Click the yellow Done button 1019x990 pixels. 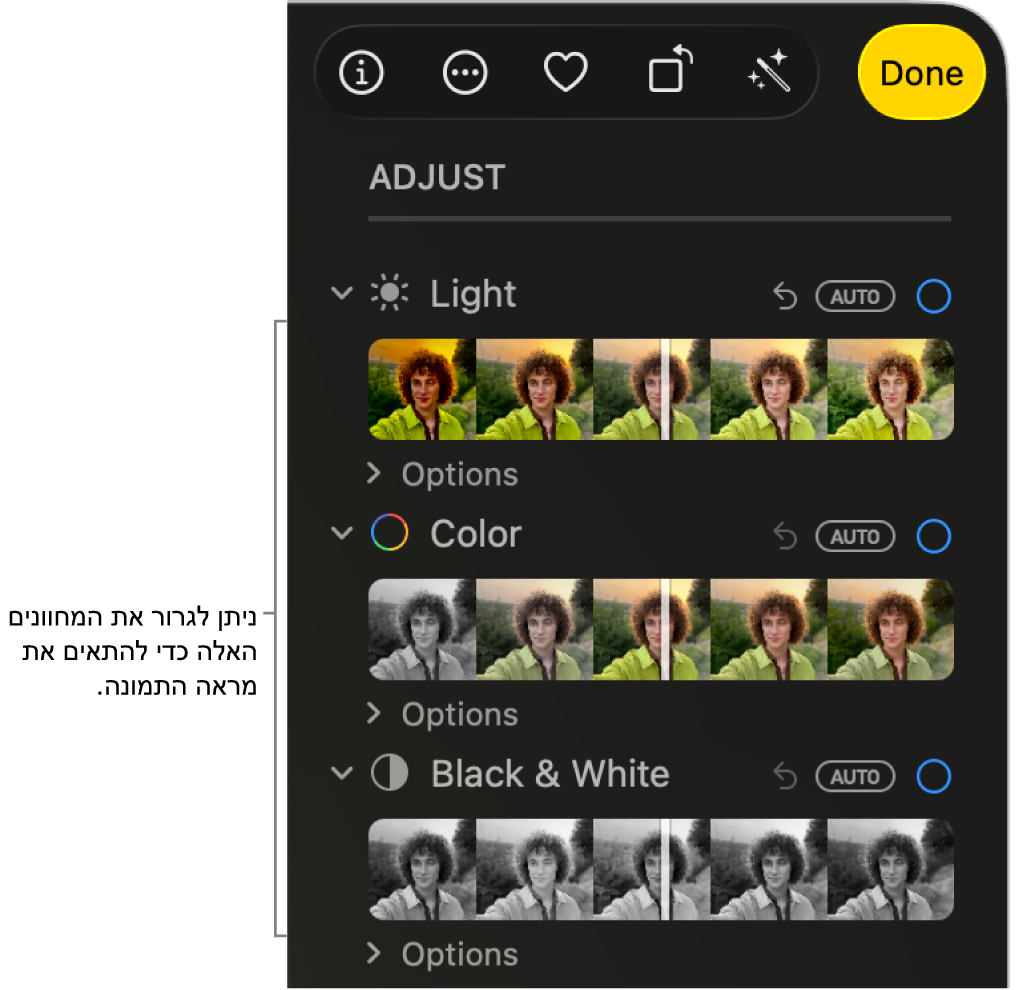coord(922,72)
